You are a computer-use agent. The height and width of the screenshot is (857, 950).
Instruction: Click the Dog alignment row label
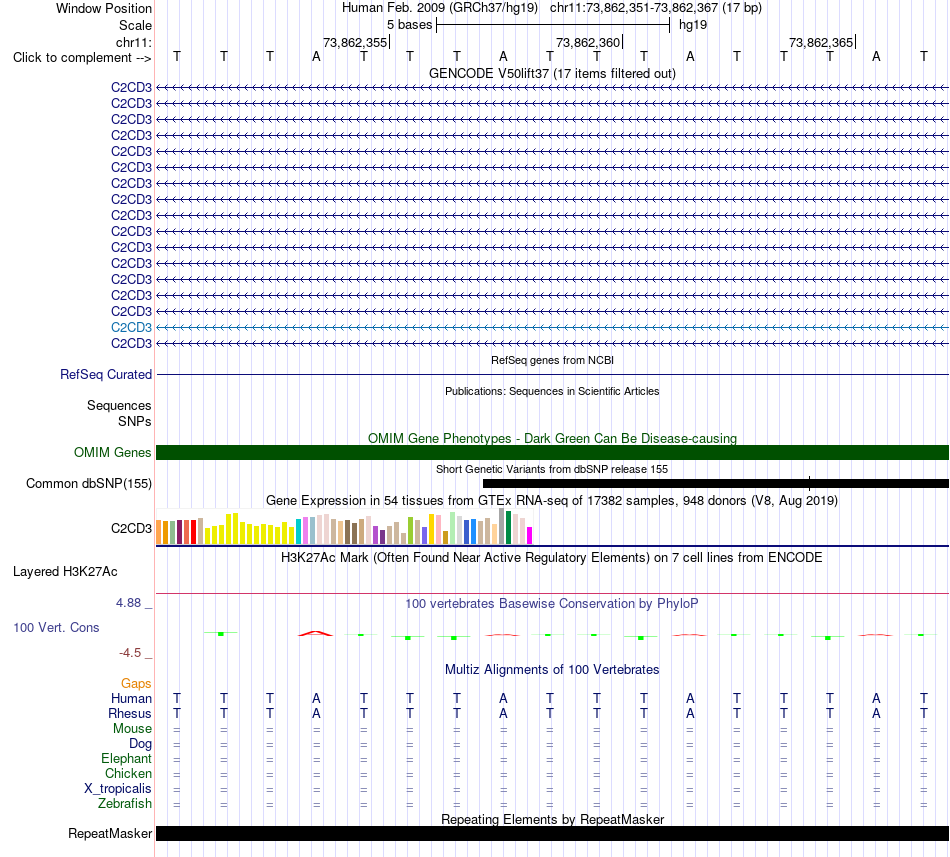(x=140, y=744)
